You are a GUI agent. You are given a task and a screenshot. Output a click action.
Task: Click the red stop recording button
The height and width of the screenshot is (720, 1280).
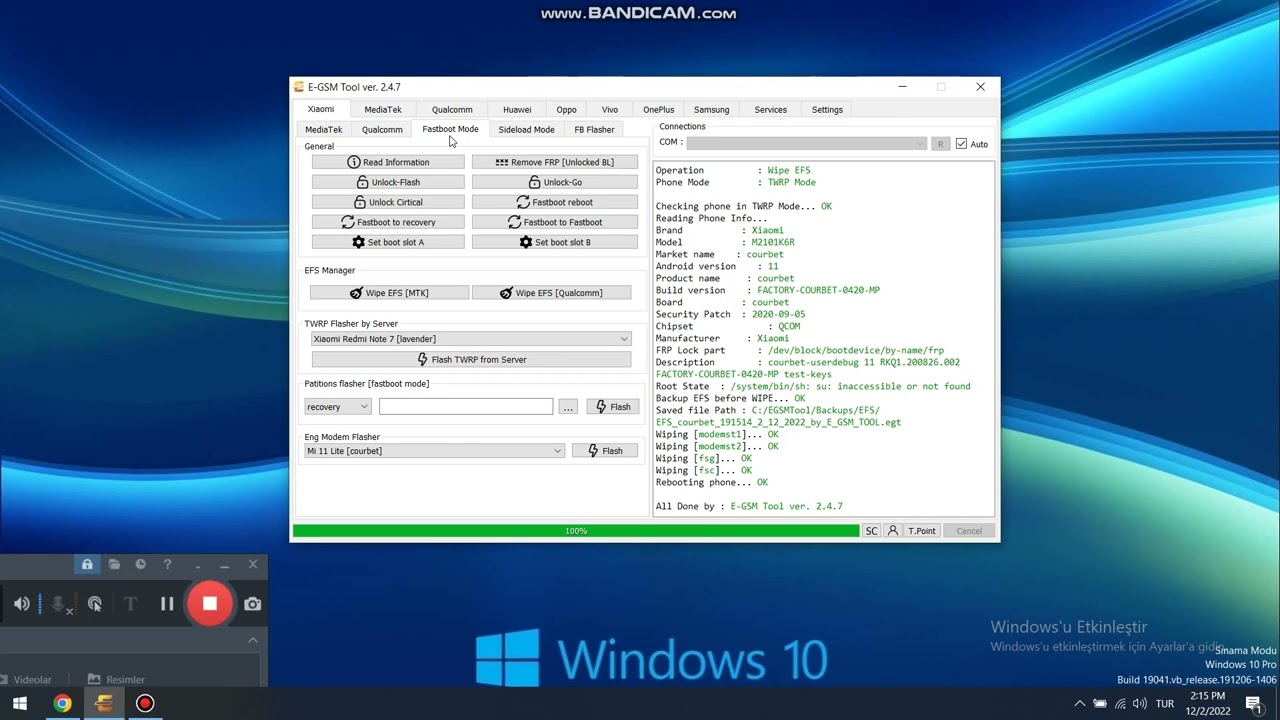(210, 604)
